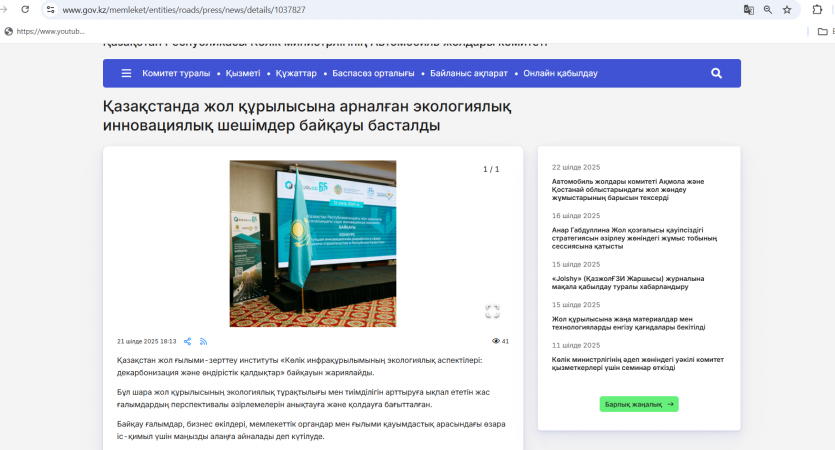Click the article photo with Kazakhstan flag
This screenshot has height=450, width=835.
tap(313, 243)
